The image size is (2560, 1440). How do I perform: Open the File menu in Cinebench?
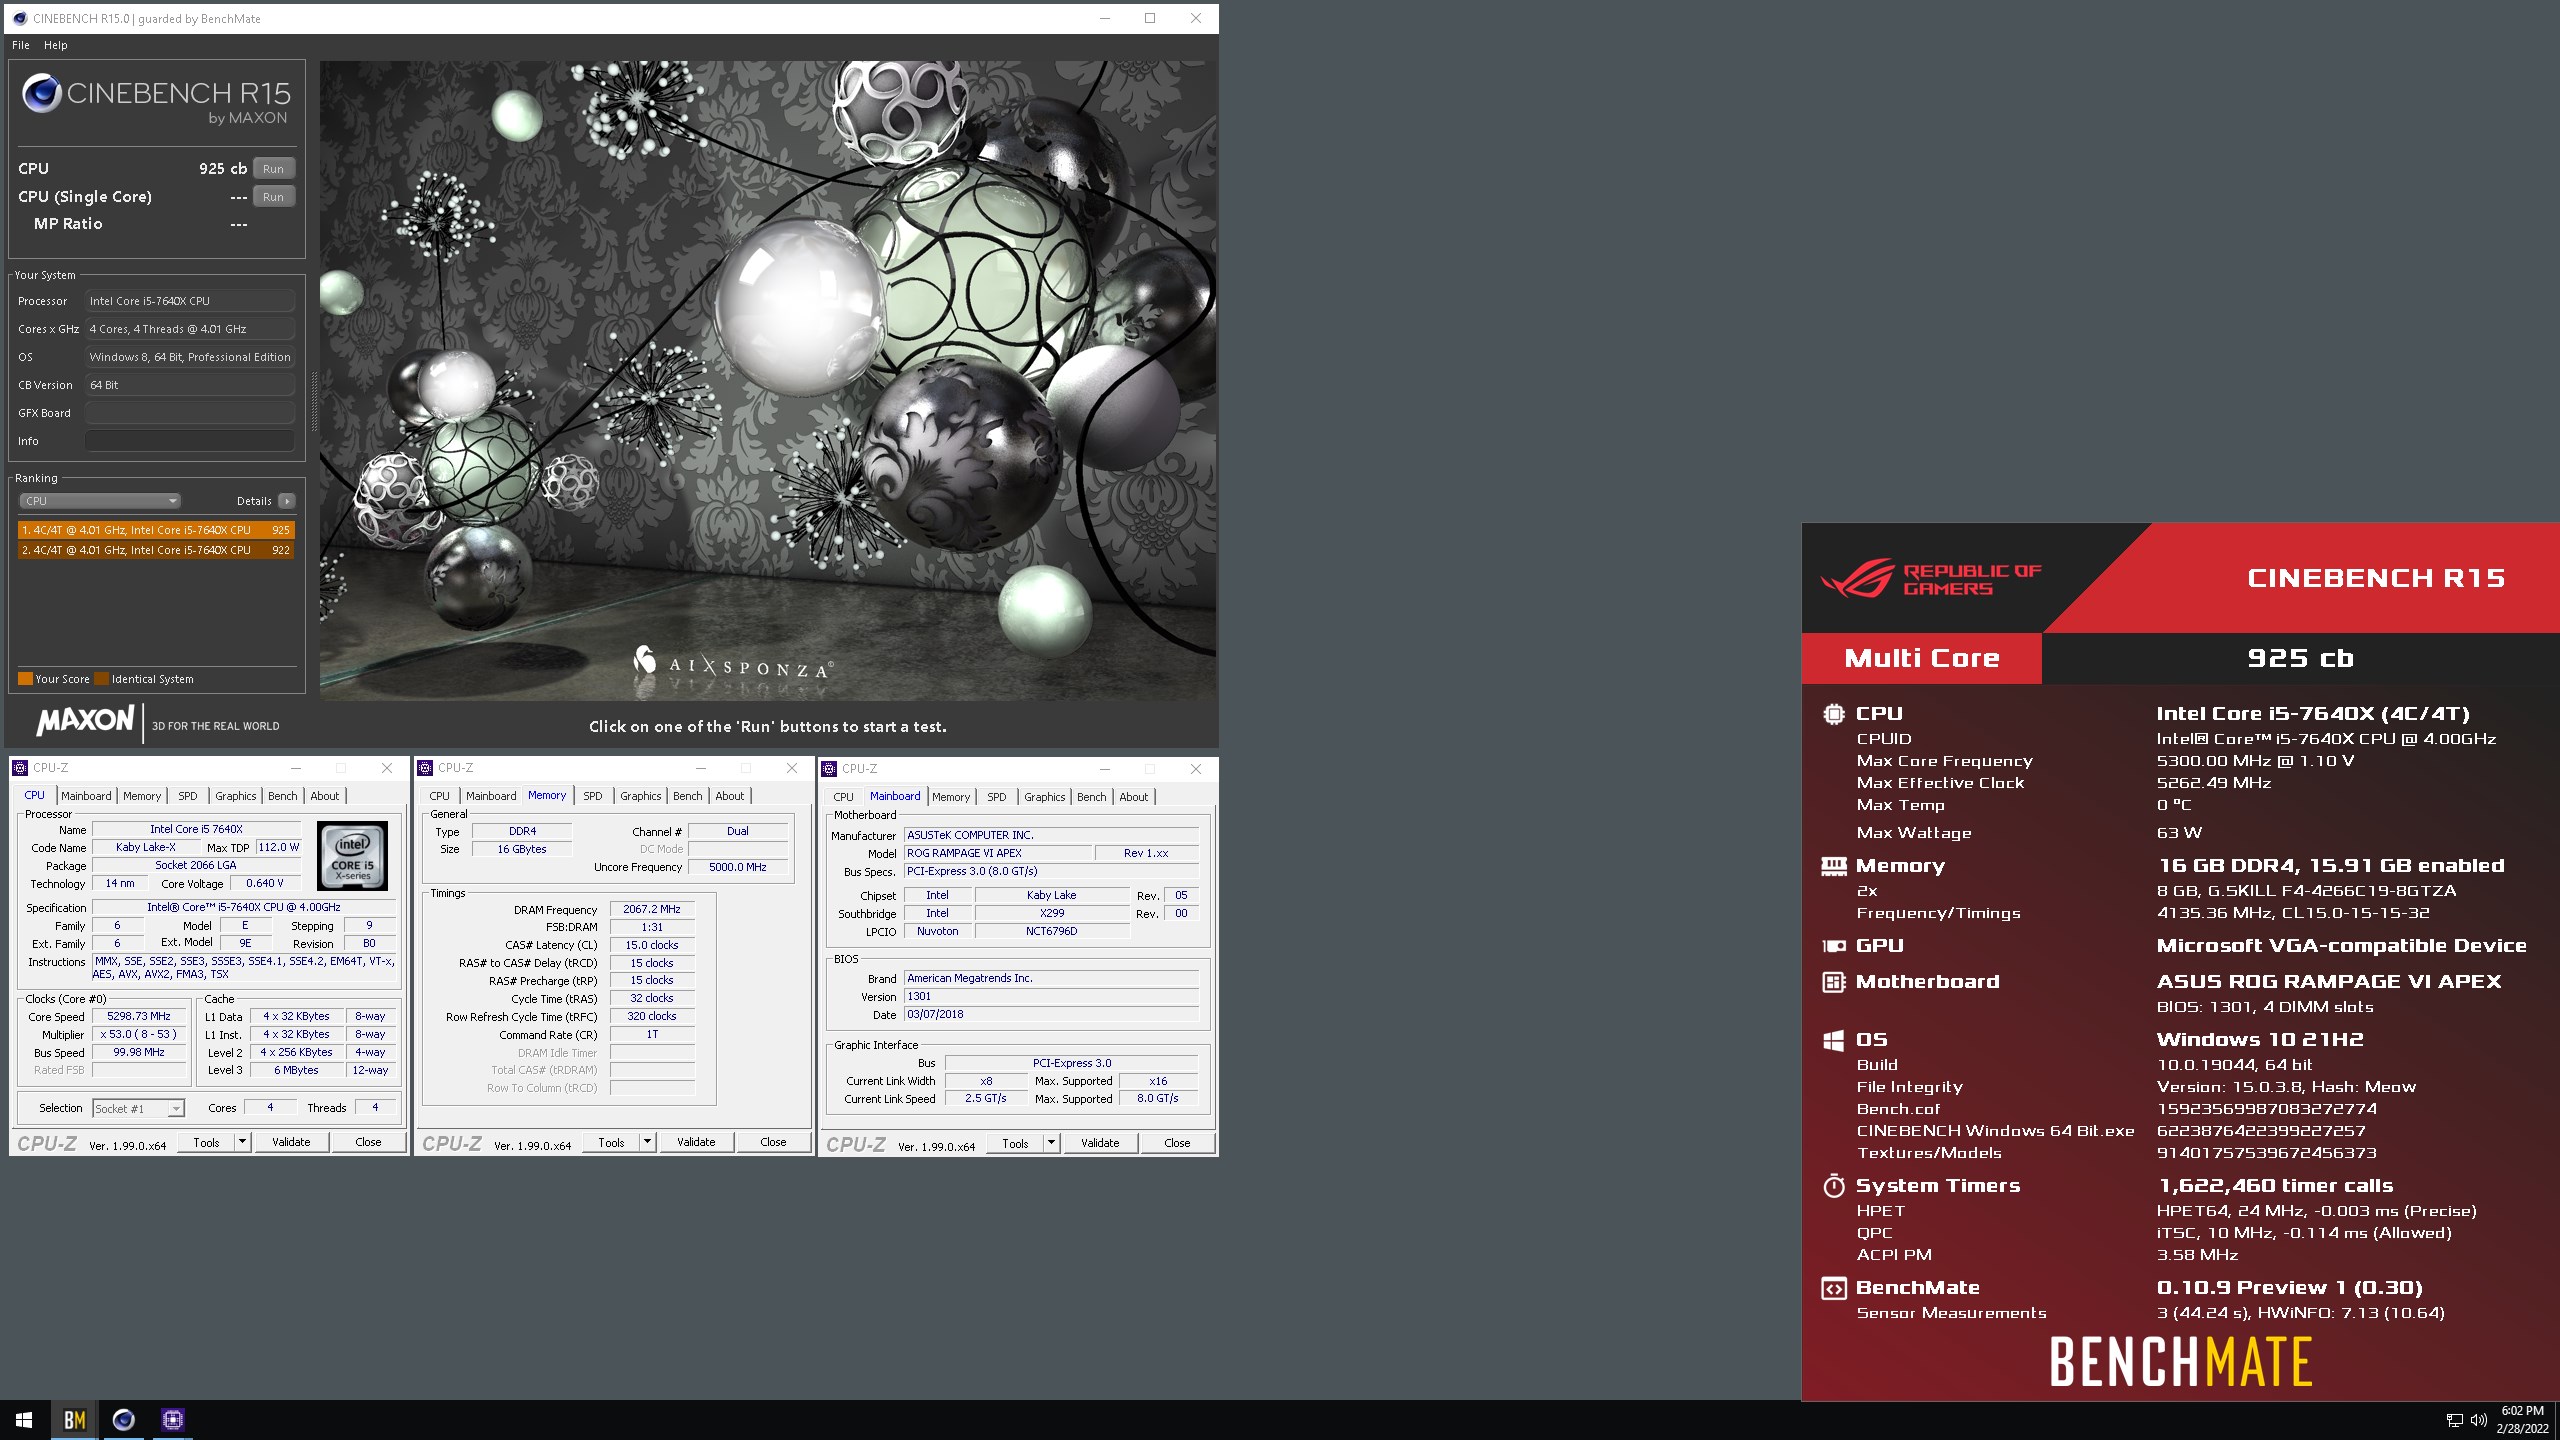pos(21,45)
